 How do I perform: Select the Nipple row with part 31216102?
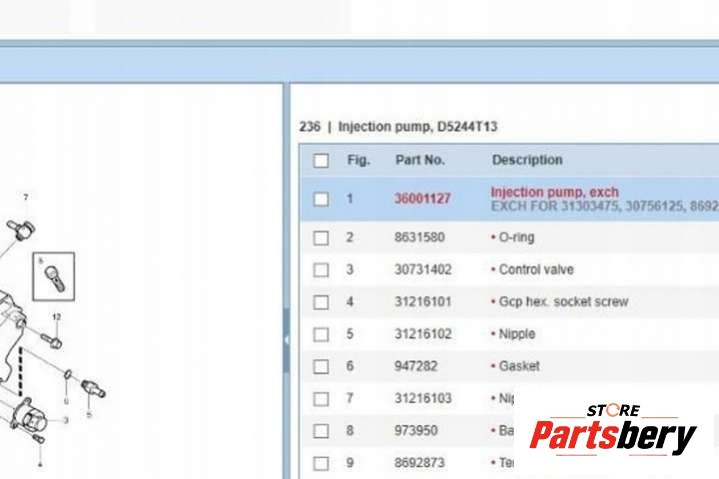420,334
